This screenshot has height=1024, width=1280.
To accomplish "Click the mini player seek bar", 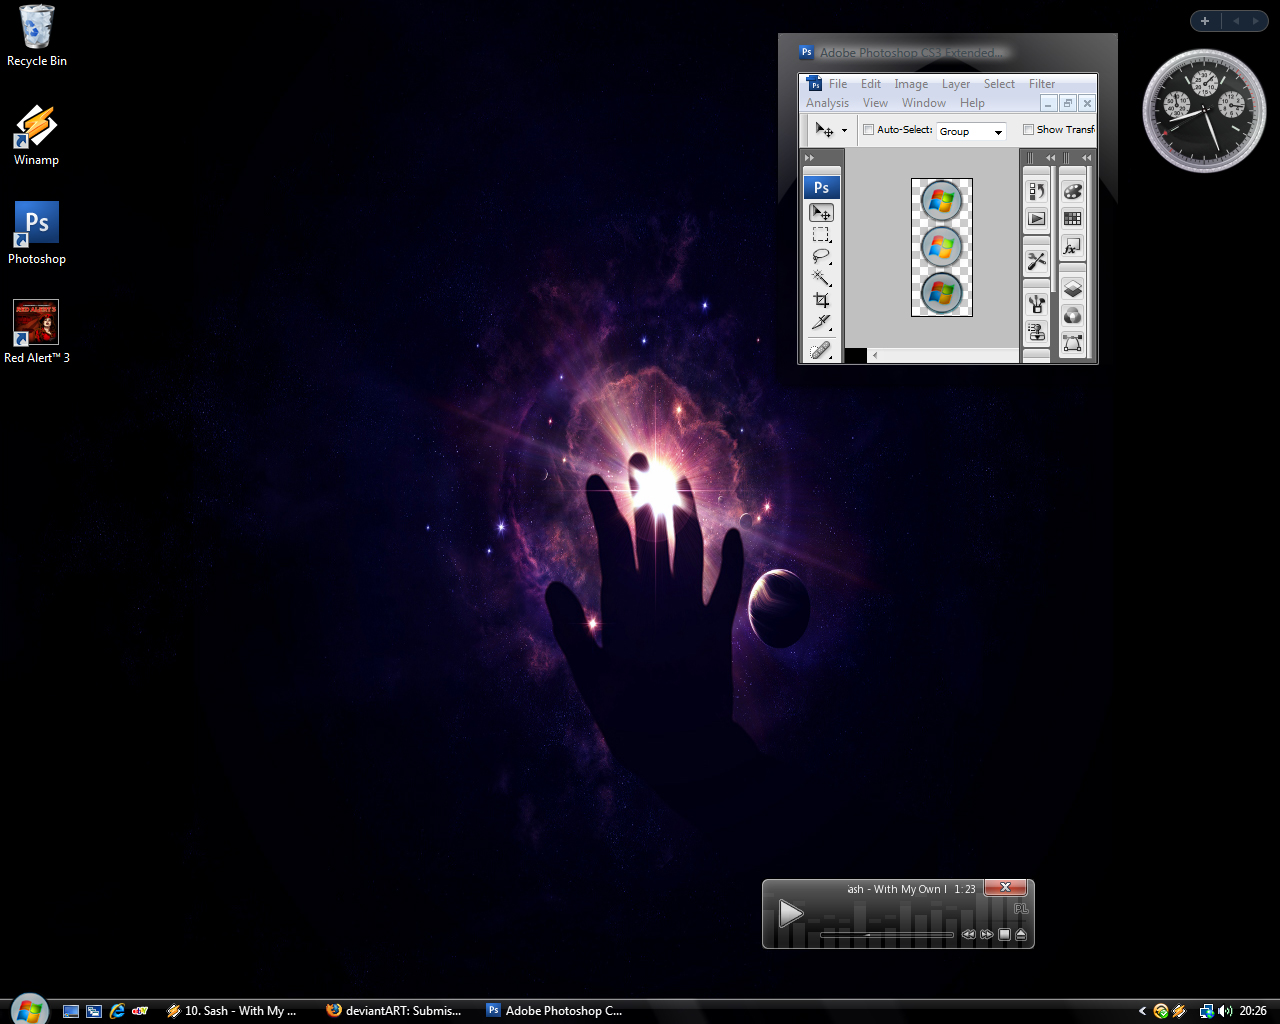I will tap(886, 935).
